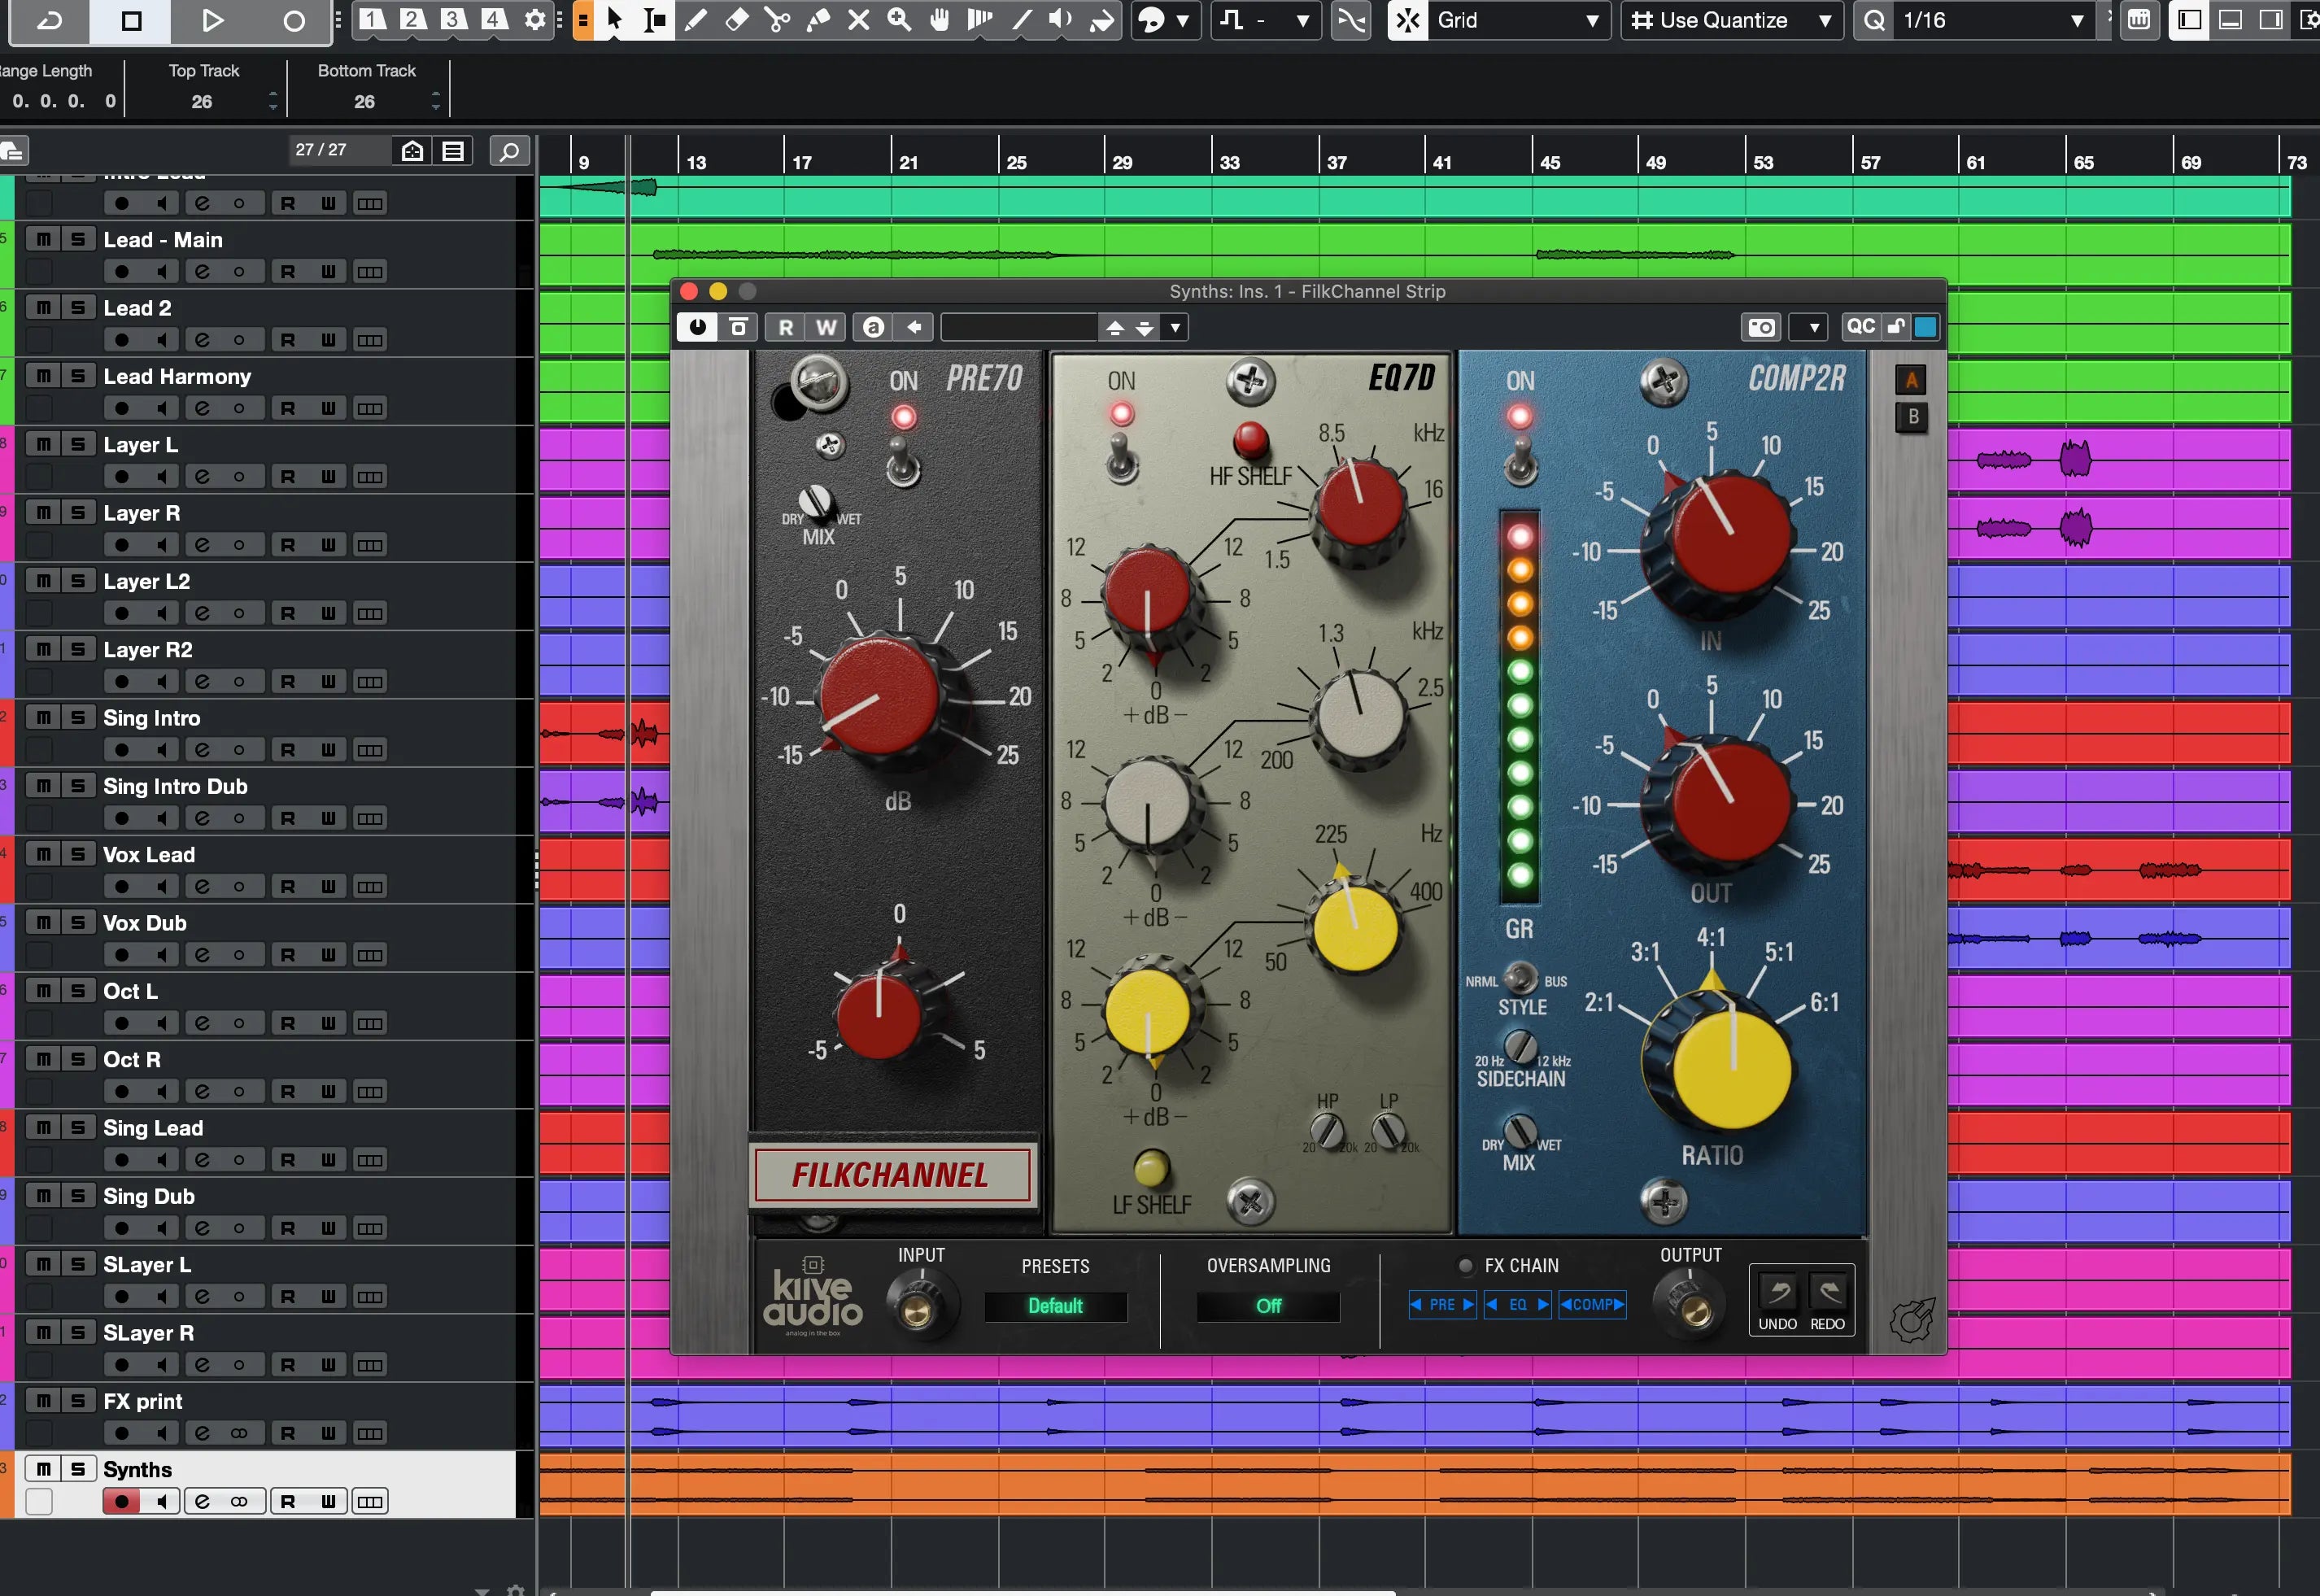2320x1596 pixels.
Task: Select the Time Warp tool
Action: (980, 20)
